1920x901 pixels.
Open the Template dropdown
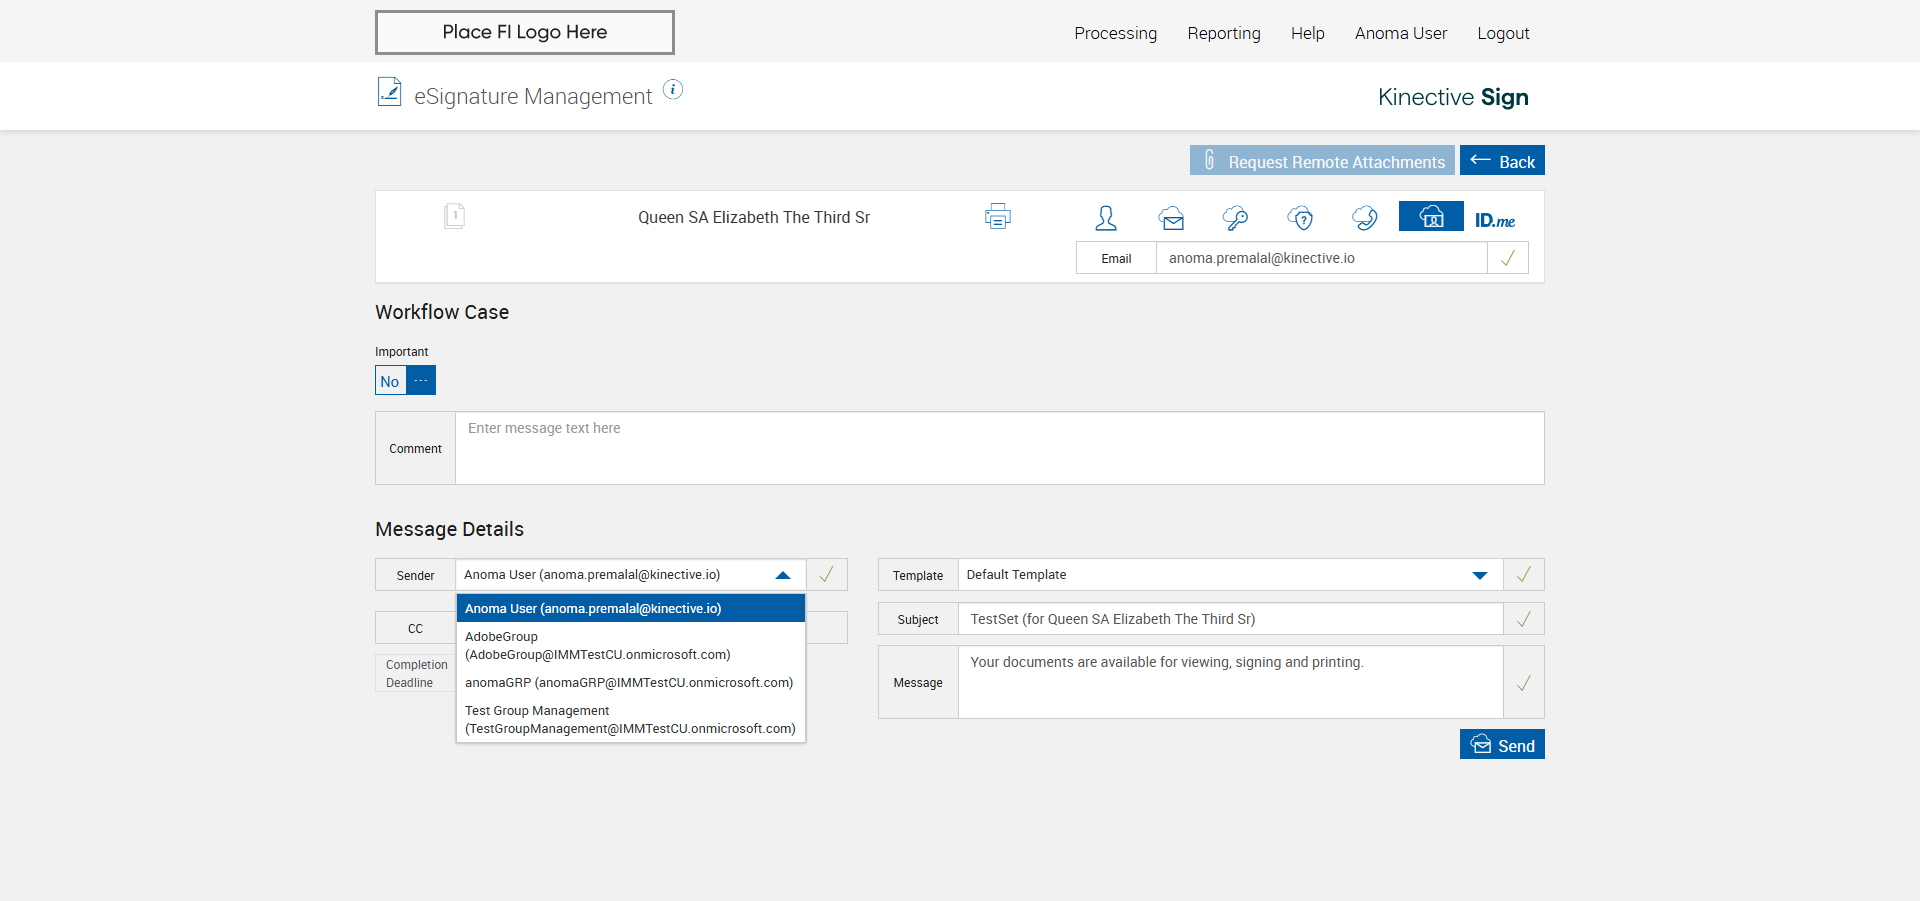pyautogui.click(x=1479, y=575)
